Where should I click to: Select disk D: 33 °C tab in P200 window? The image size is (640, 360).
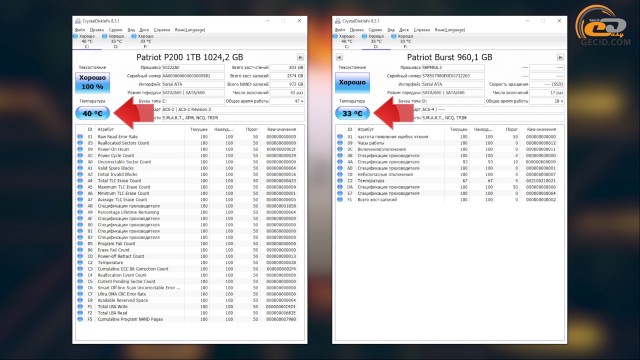click(116, 41)
